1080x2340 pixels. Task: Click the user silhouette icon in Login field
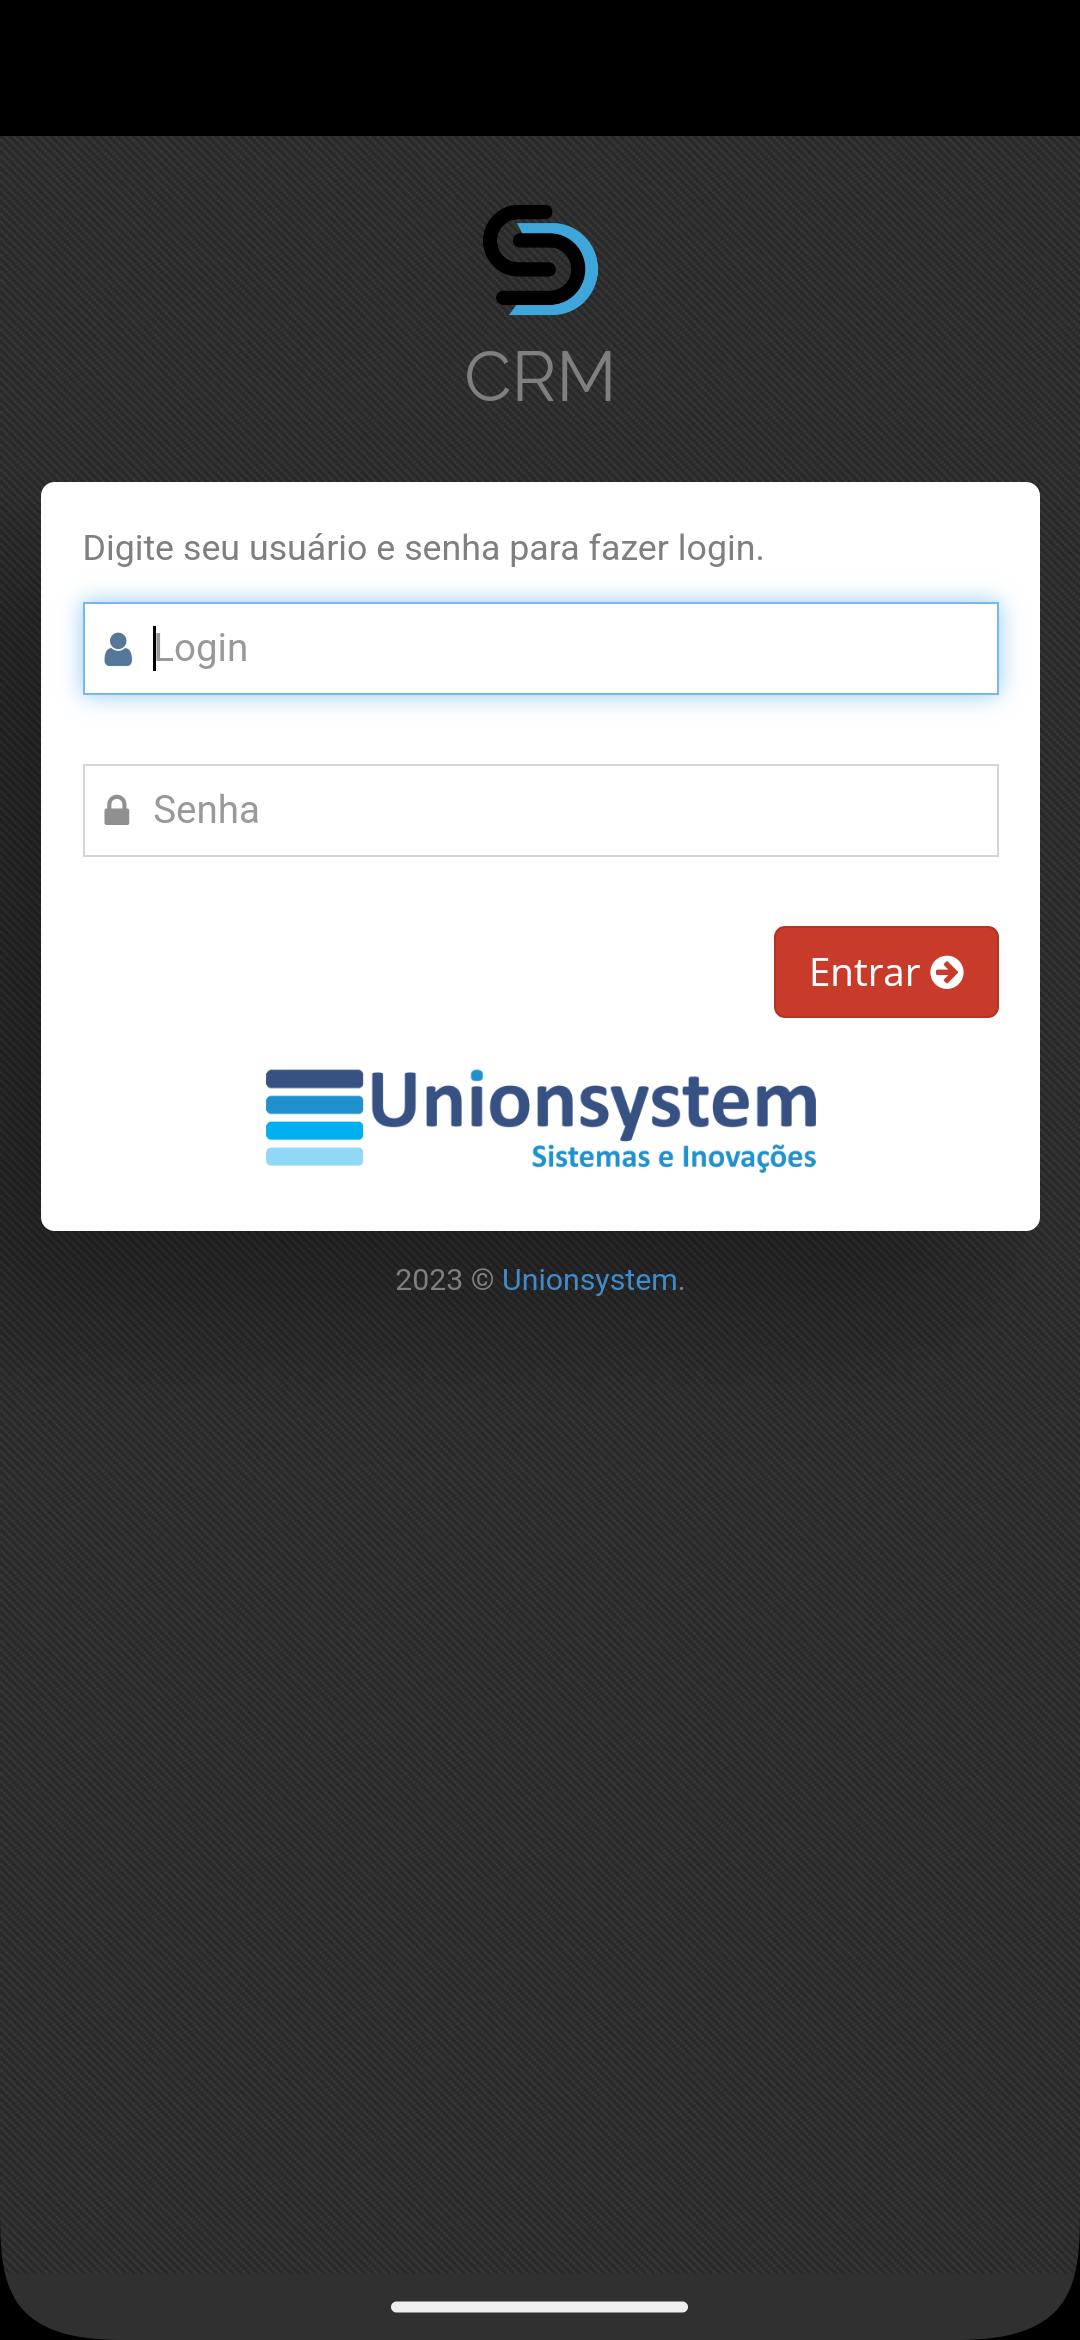[x=118, y=649]
